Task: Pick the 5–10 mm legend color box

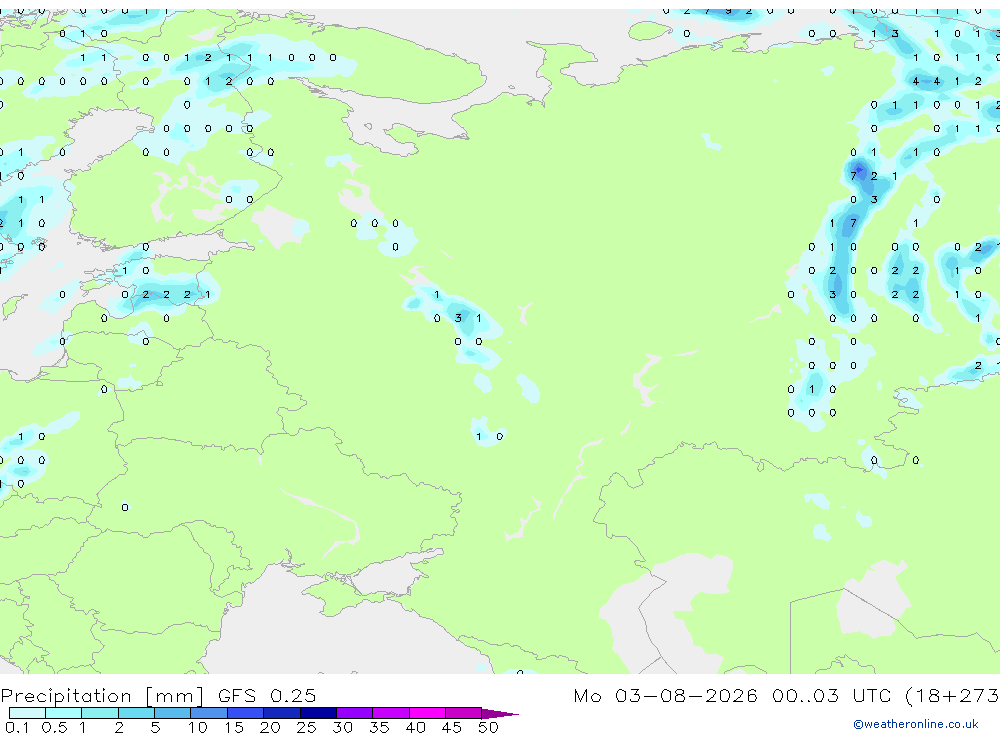Action: (172, 713)
